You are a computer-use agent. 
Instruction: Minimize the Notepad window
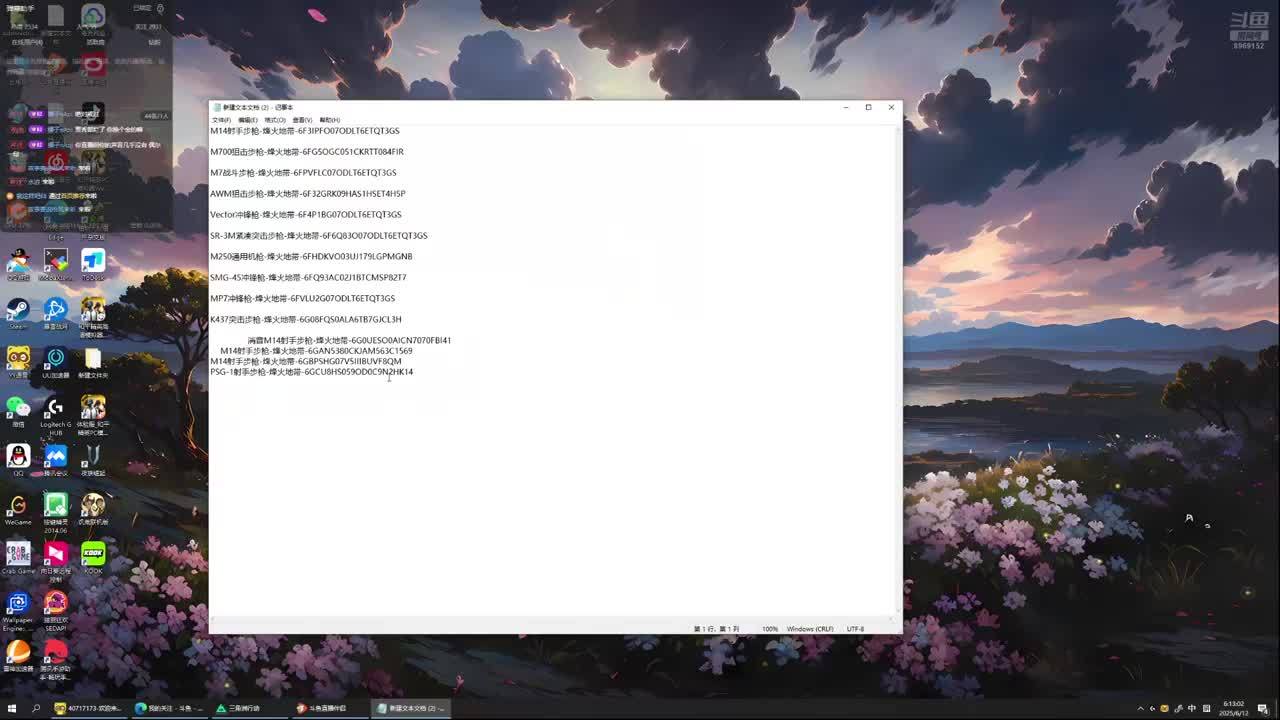(845, 107)
